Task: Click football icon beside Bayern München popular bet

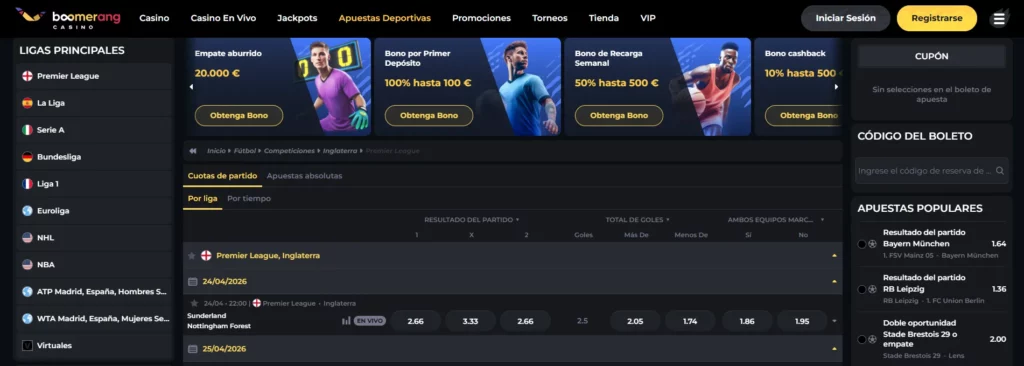Action: (872, 244)
